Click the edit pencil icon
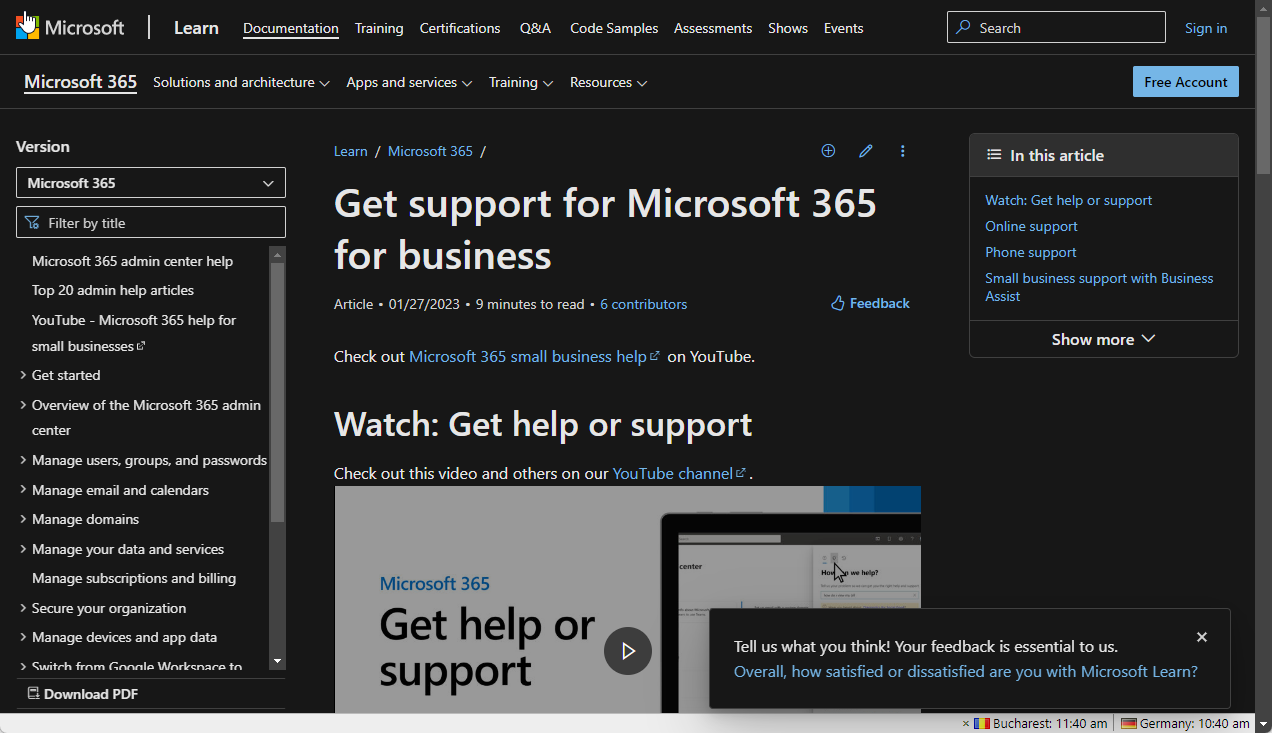 tap(866, 151)
